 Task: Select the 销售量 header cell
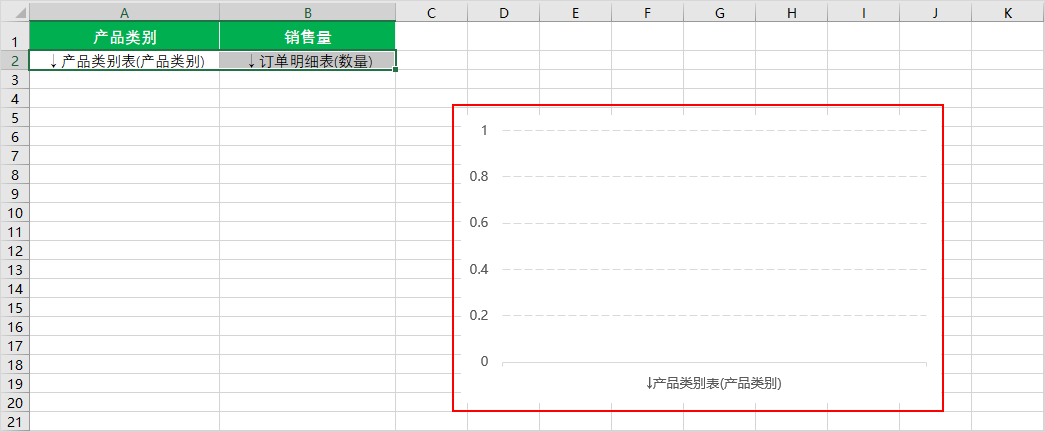[307, 36]
